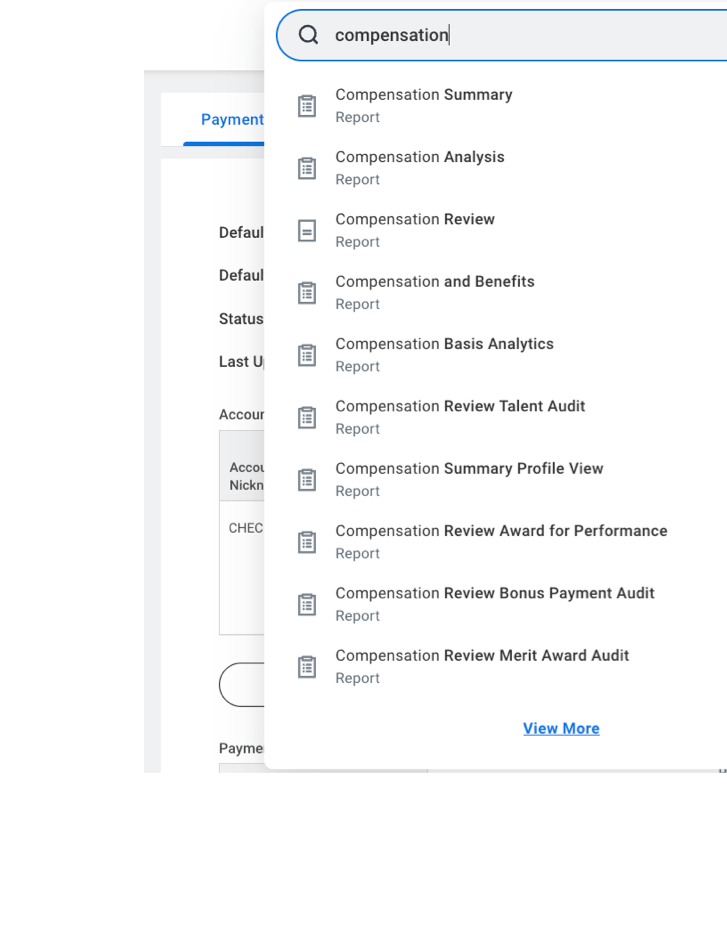The width and height of the screenshot is (727, 941).
Task: Click the Review Award for Performance icon
Action: pos(307,542)
